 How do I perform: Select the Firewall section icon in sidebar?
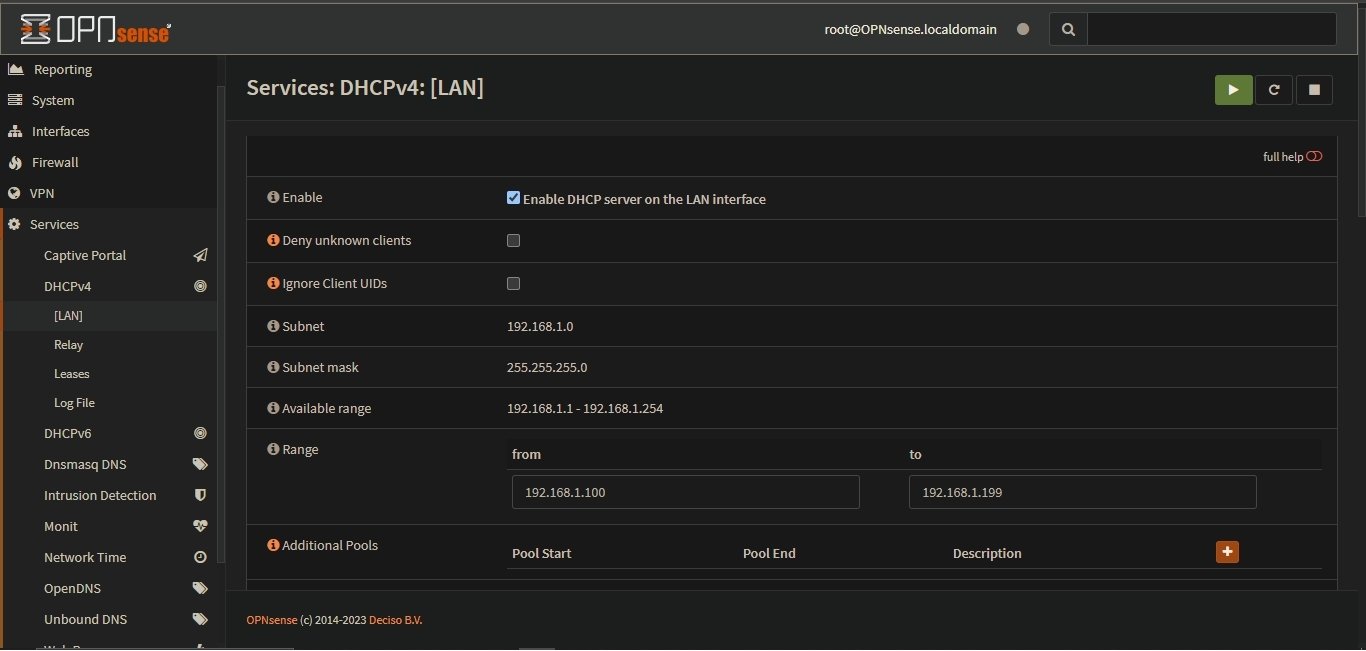pos(15,162)
